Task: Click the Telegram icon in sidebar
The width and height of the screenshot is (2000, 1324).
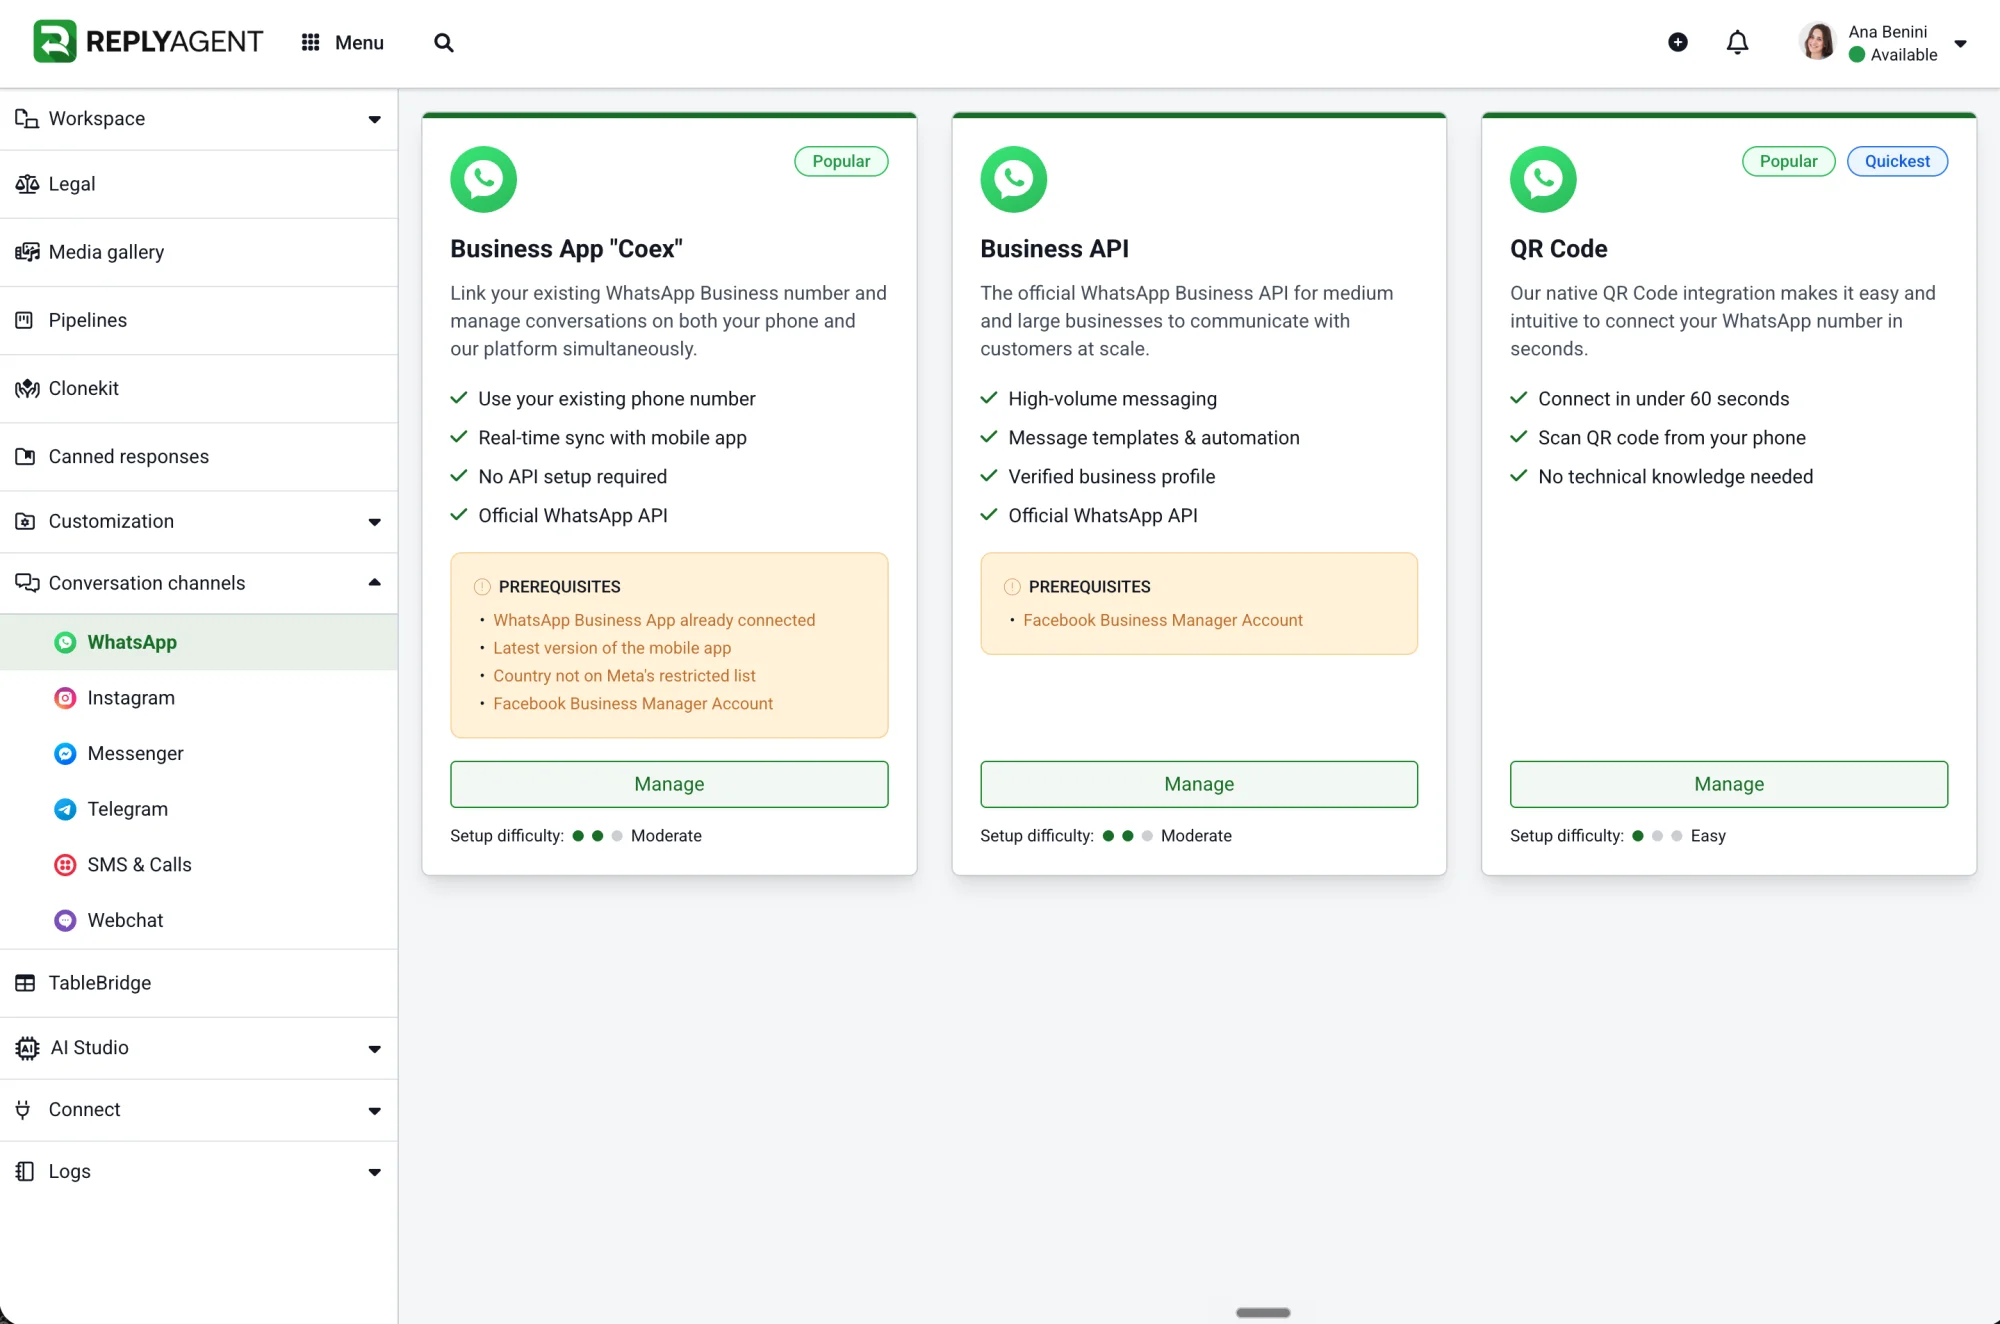Action: (x=65, y=809)
